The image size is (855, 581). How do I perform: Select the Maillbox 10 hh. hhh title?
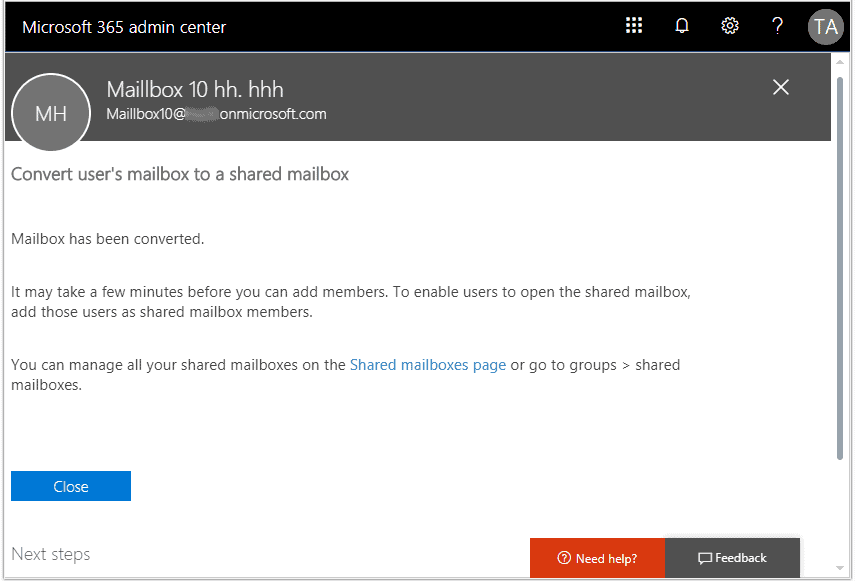[x=194, y=89]
